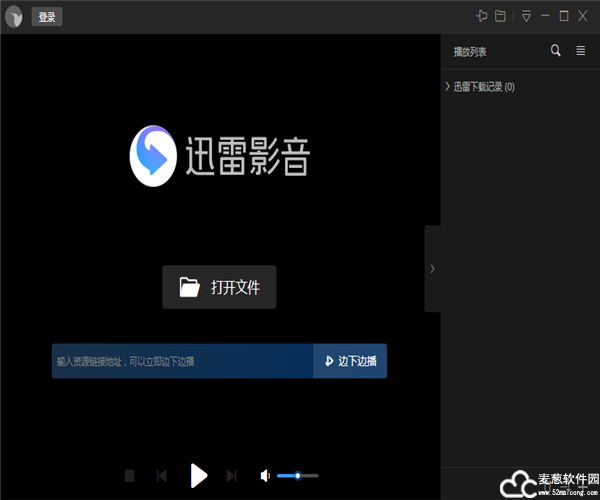Click the 边下边播 play-while-downloading button

point(350,361)
